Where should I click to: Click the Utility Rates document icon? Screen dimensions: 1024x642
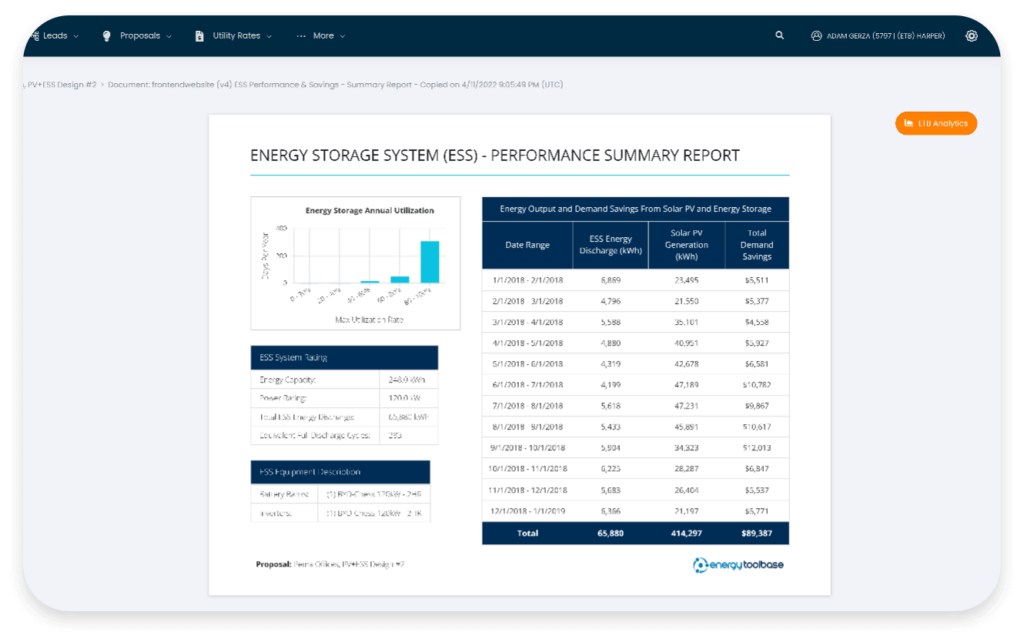[x=199, y=36]
